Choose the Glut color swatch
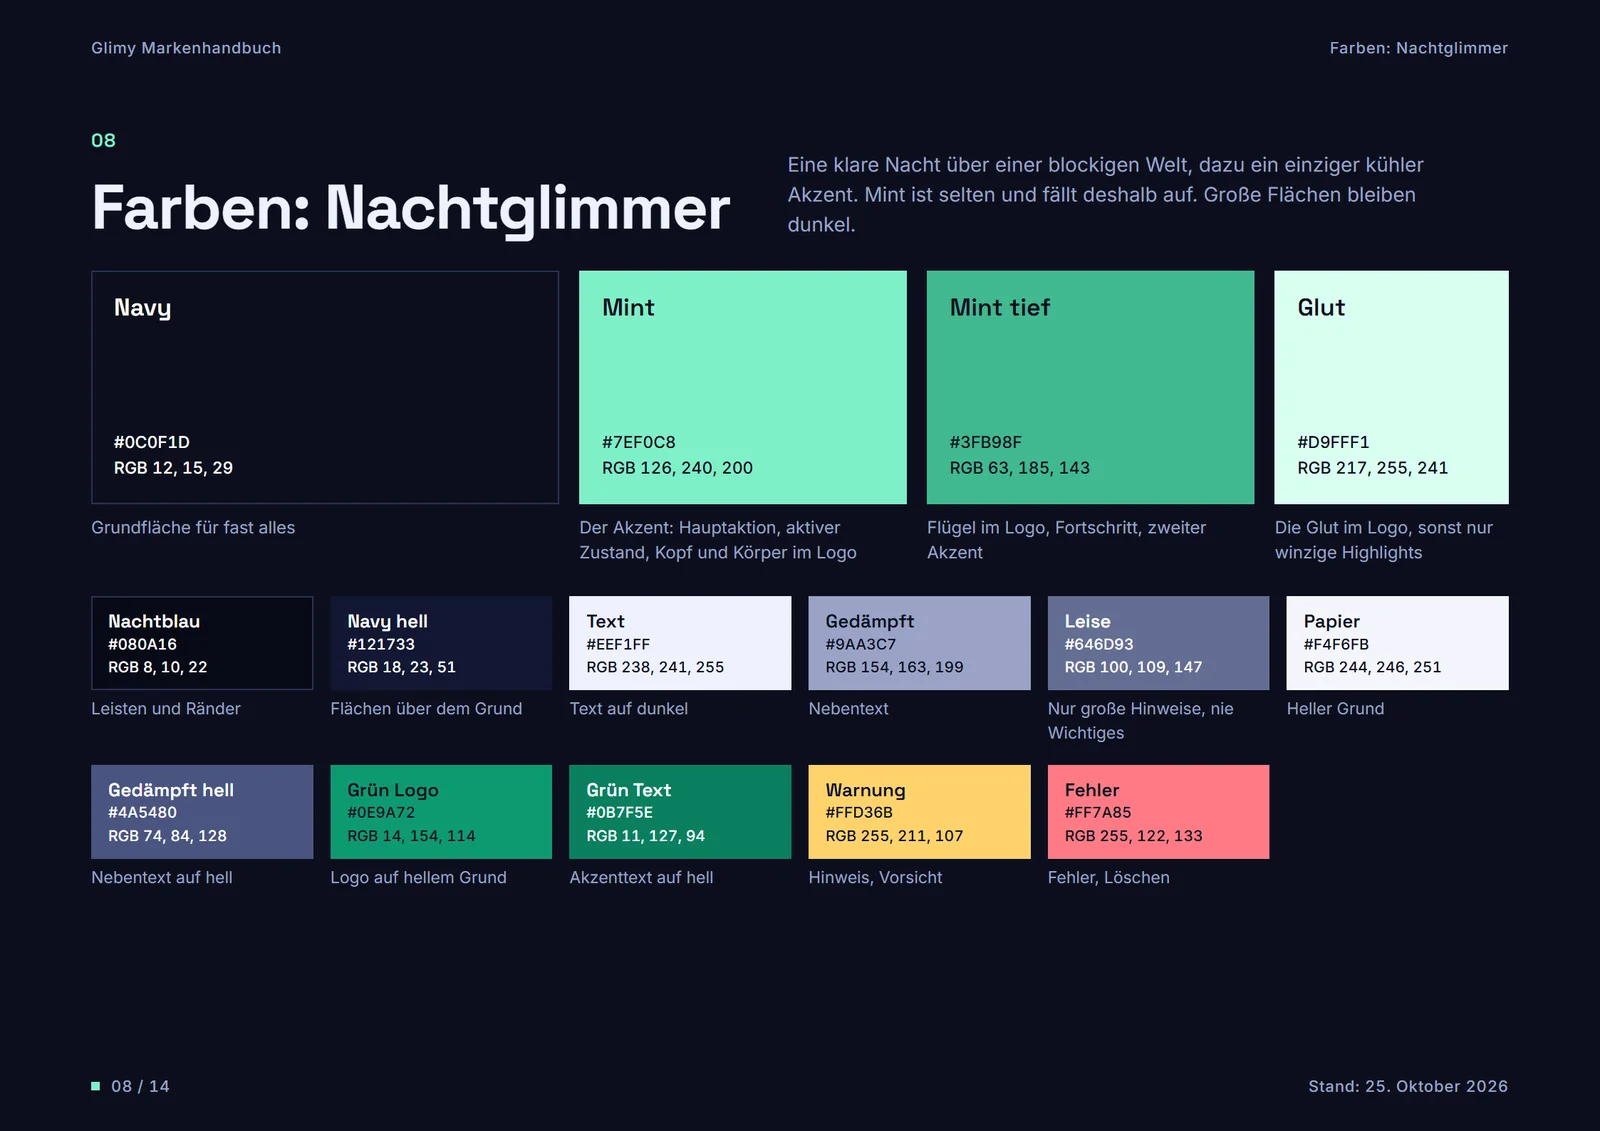This screenshot has height=1131, width=1600. 1391,387
